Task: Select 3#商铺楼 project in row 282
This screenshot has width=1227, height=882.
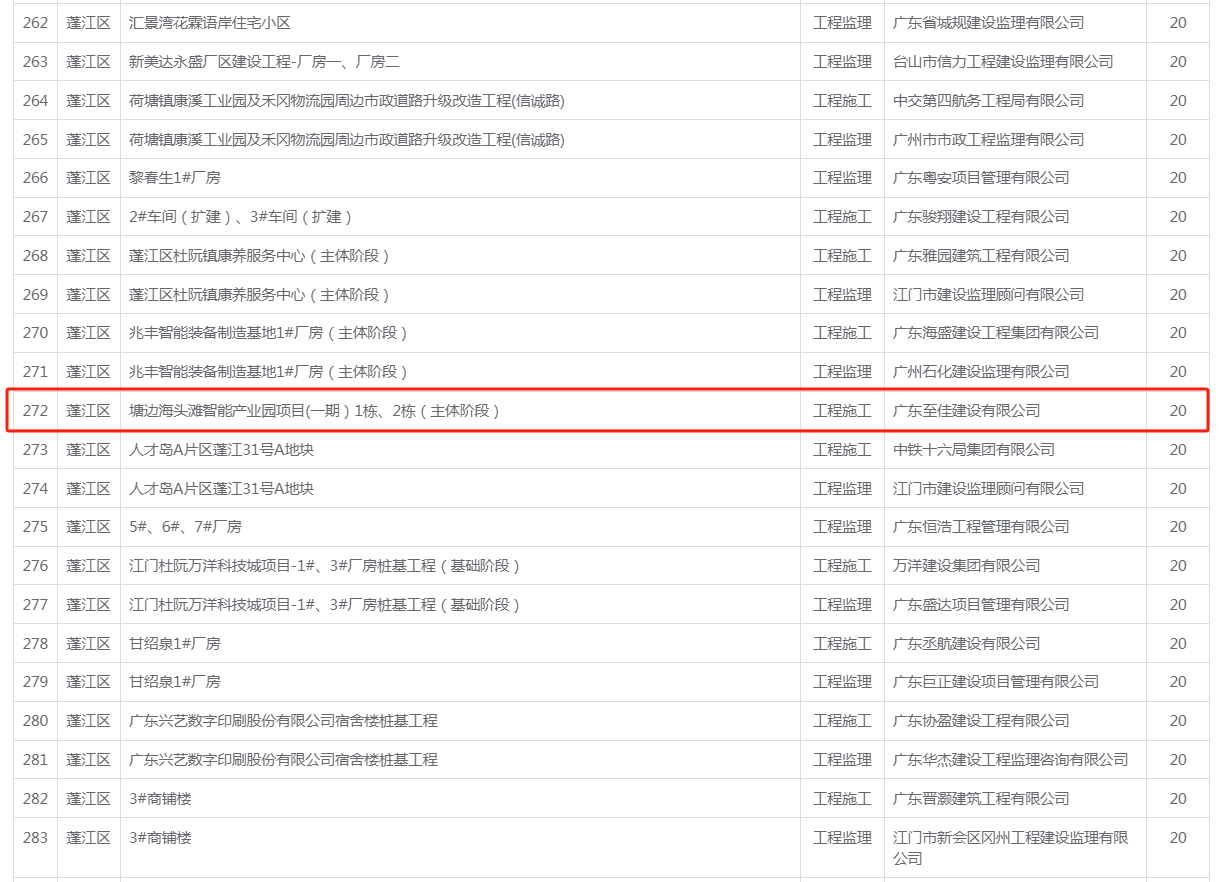Action: click(x=160, y=798)
